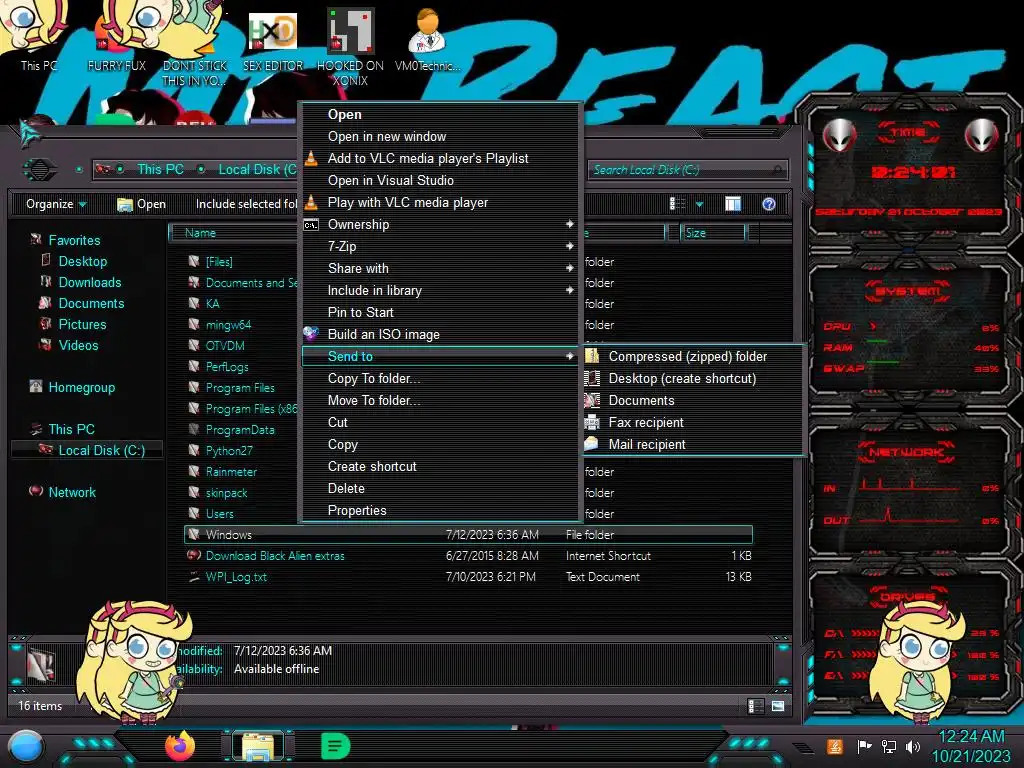Send to Mail recipient
Screen dimensions: 1024x768
pos(692,444)
